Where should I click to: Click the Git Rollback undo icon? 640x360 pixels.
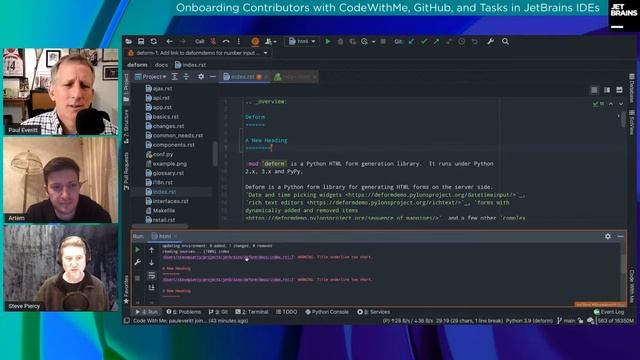point(474,41)
